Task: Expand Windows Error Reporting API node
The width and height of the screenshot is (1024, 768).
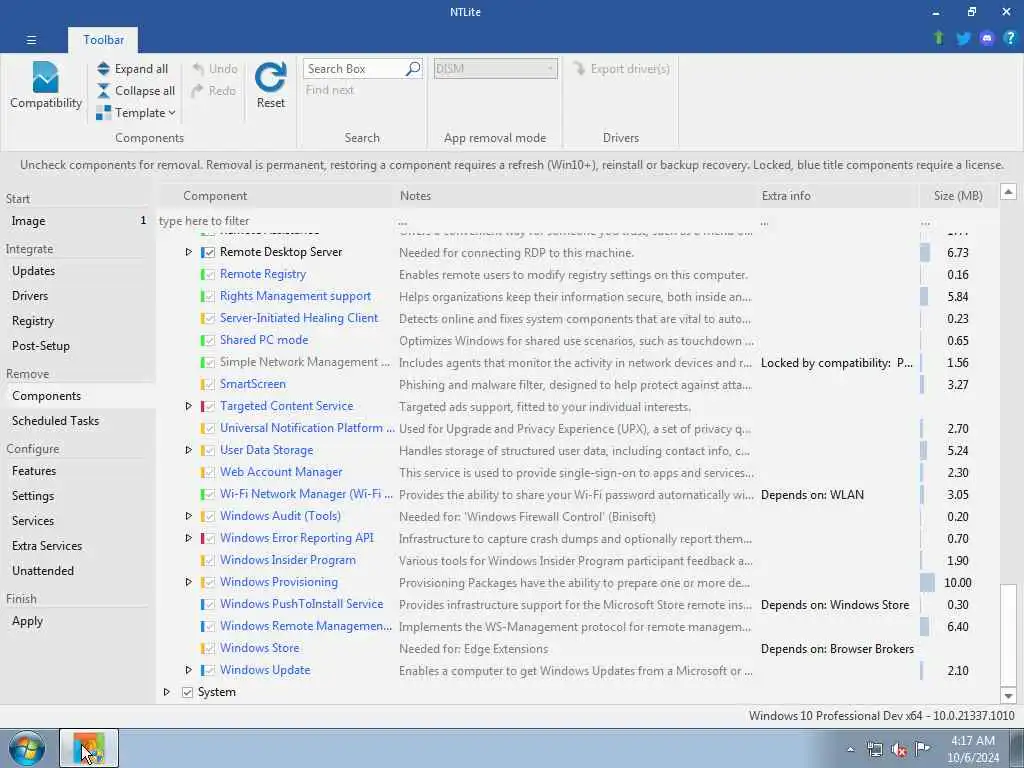Action: [x=188, y=538]
